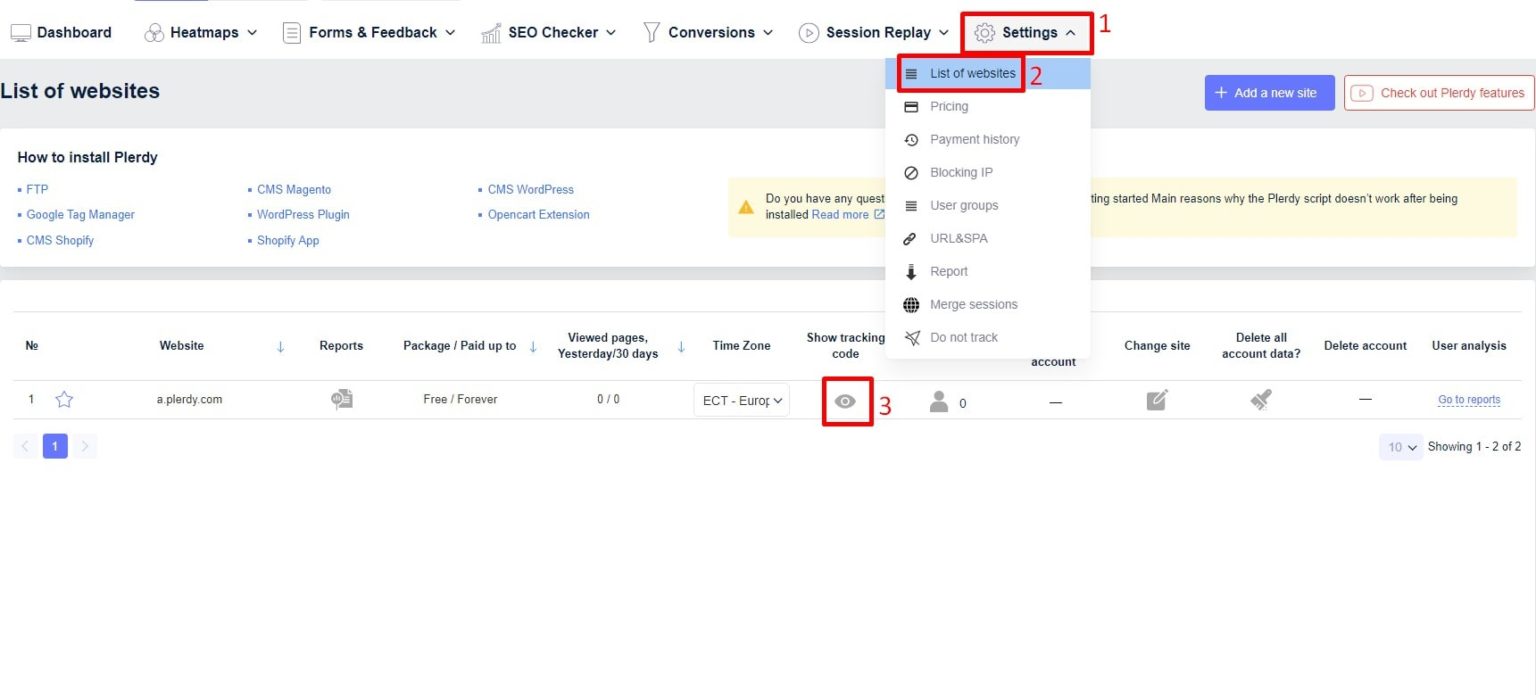Click the Viewed pages sort arrow
Viewport: 1536px width, 695px height.
681,345
